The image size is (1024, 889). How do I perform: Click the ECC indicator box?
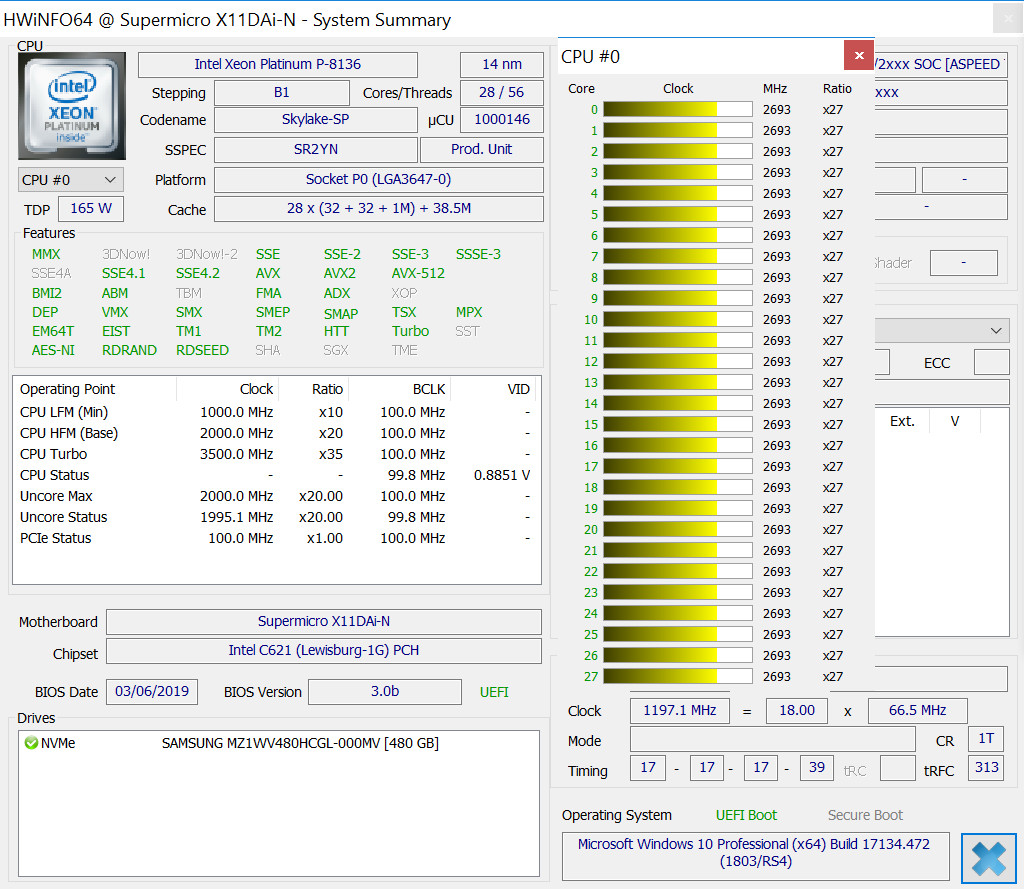point(991,362)
